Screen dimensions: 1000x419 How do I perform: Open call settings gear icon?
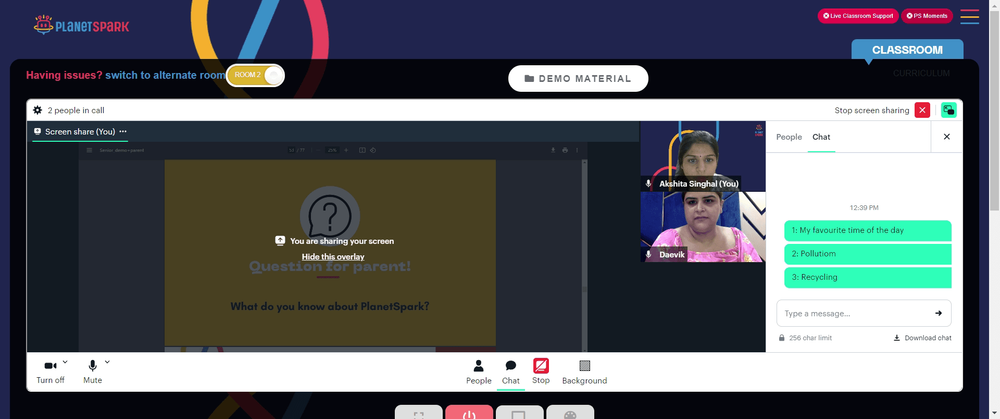coord(38,110)
